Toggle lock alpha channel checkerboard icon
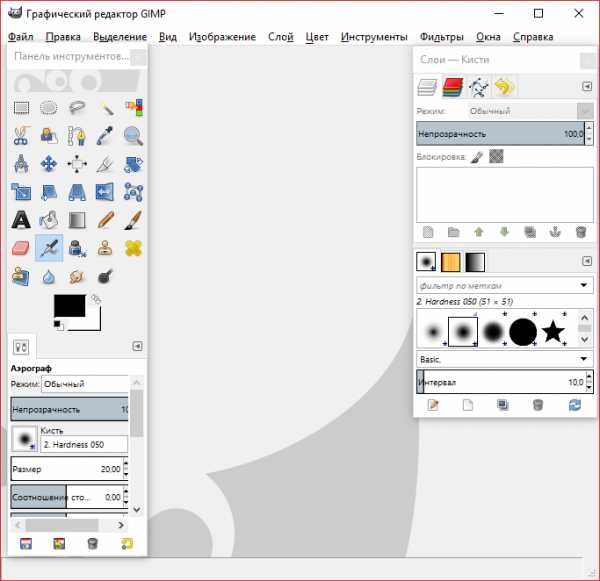 [x=496, y=156]
